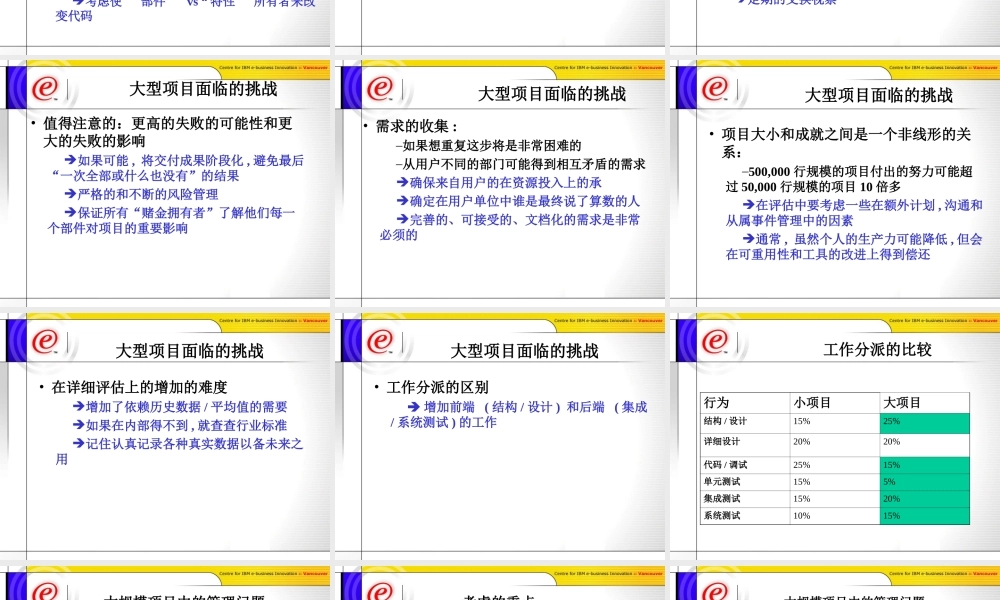Click the bullet 在评估中要考虑一些在额外计划
This screenshot has width=1000, height=600.
click(x=854, y=213)
